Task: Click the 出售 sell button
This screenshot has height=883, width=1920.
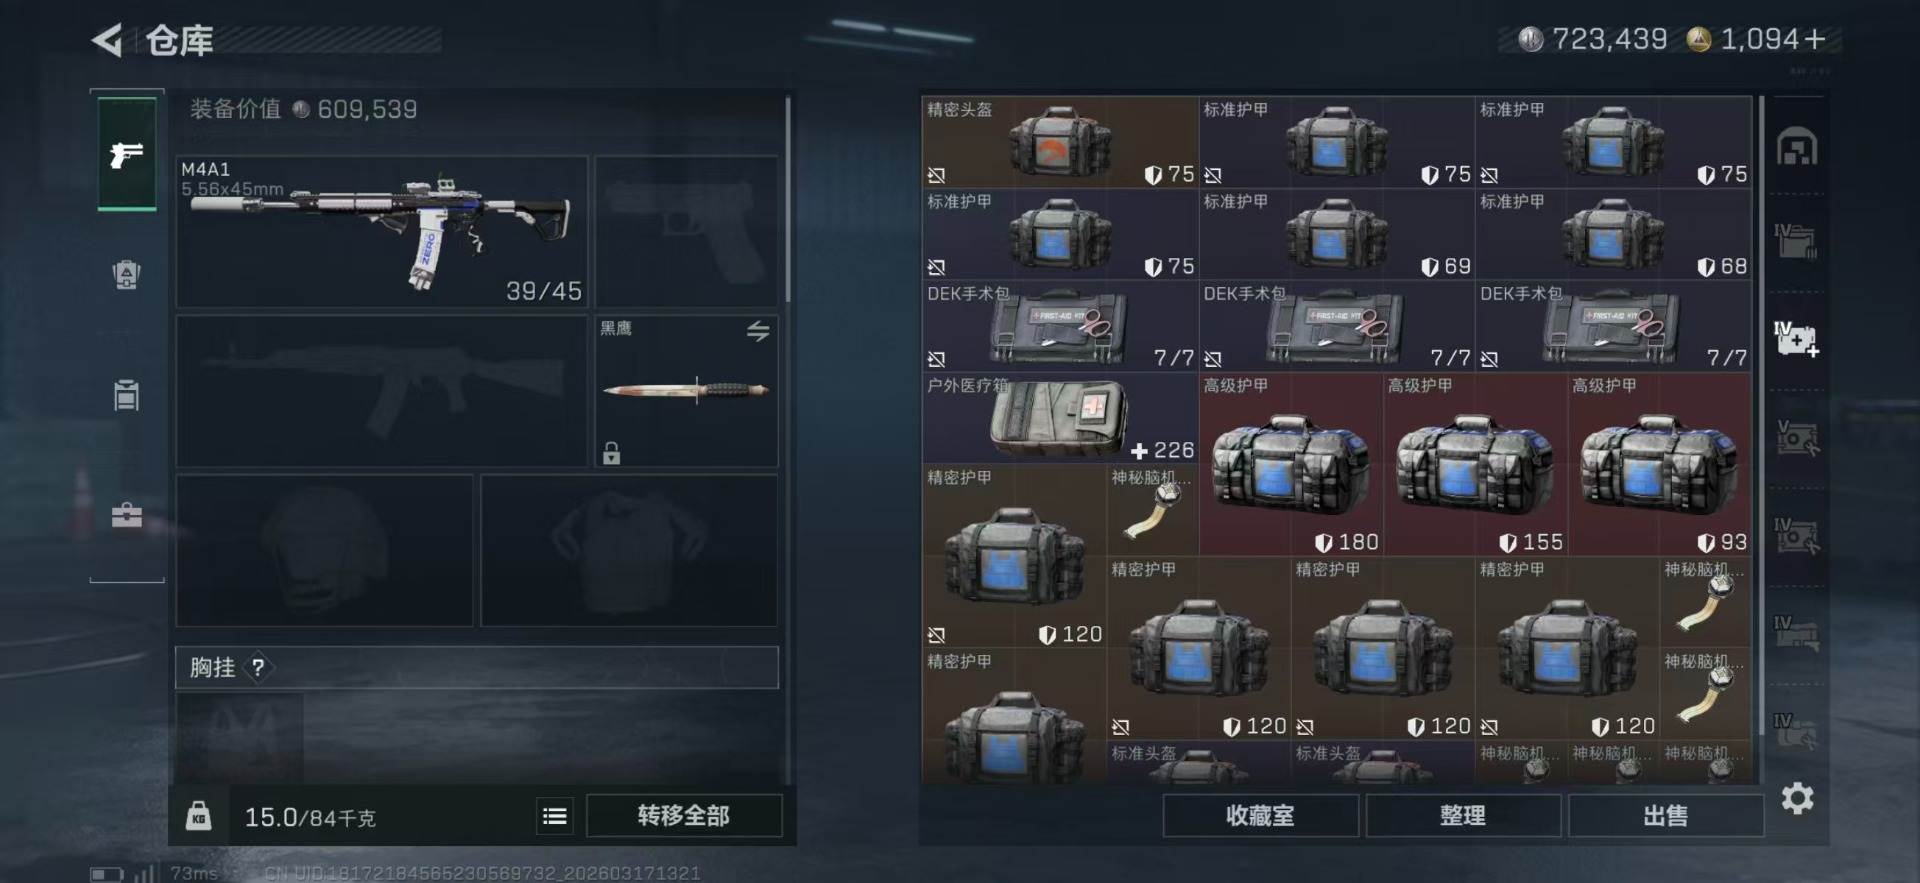Action: point(1665,816)
